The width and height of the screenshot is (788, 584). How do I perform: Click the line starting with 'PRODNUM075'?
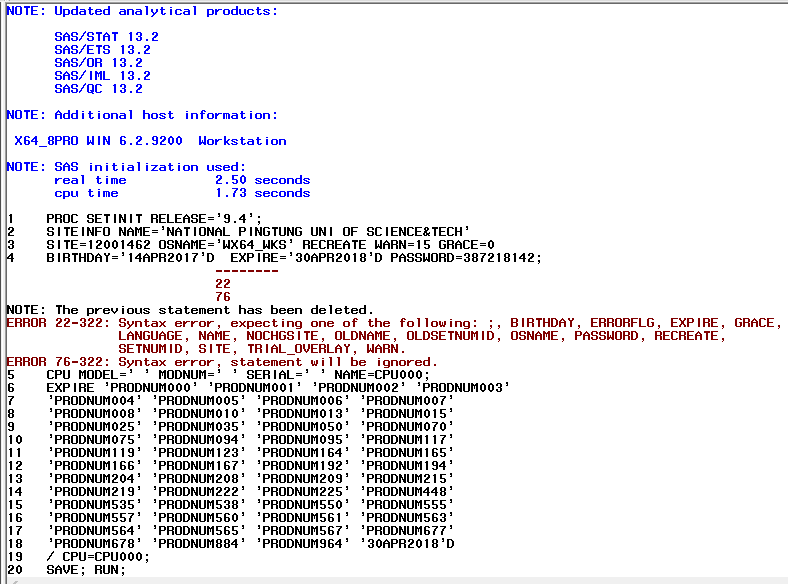pos(231,440)
